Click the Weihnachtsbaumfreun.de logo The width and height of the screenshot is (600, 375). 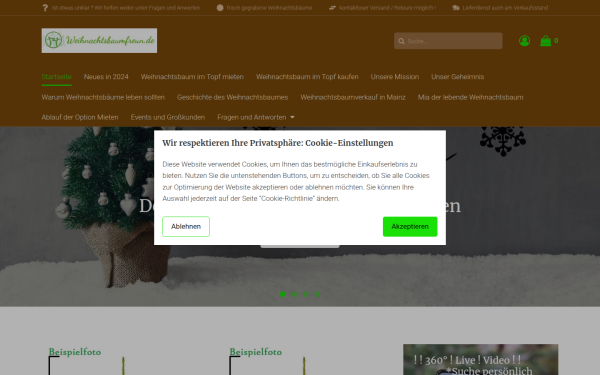pyautogui.click(x=99, y=41)
